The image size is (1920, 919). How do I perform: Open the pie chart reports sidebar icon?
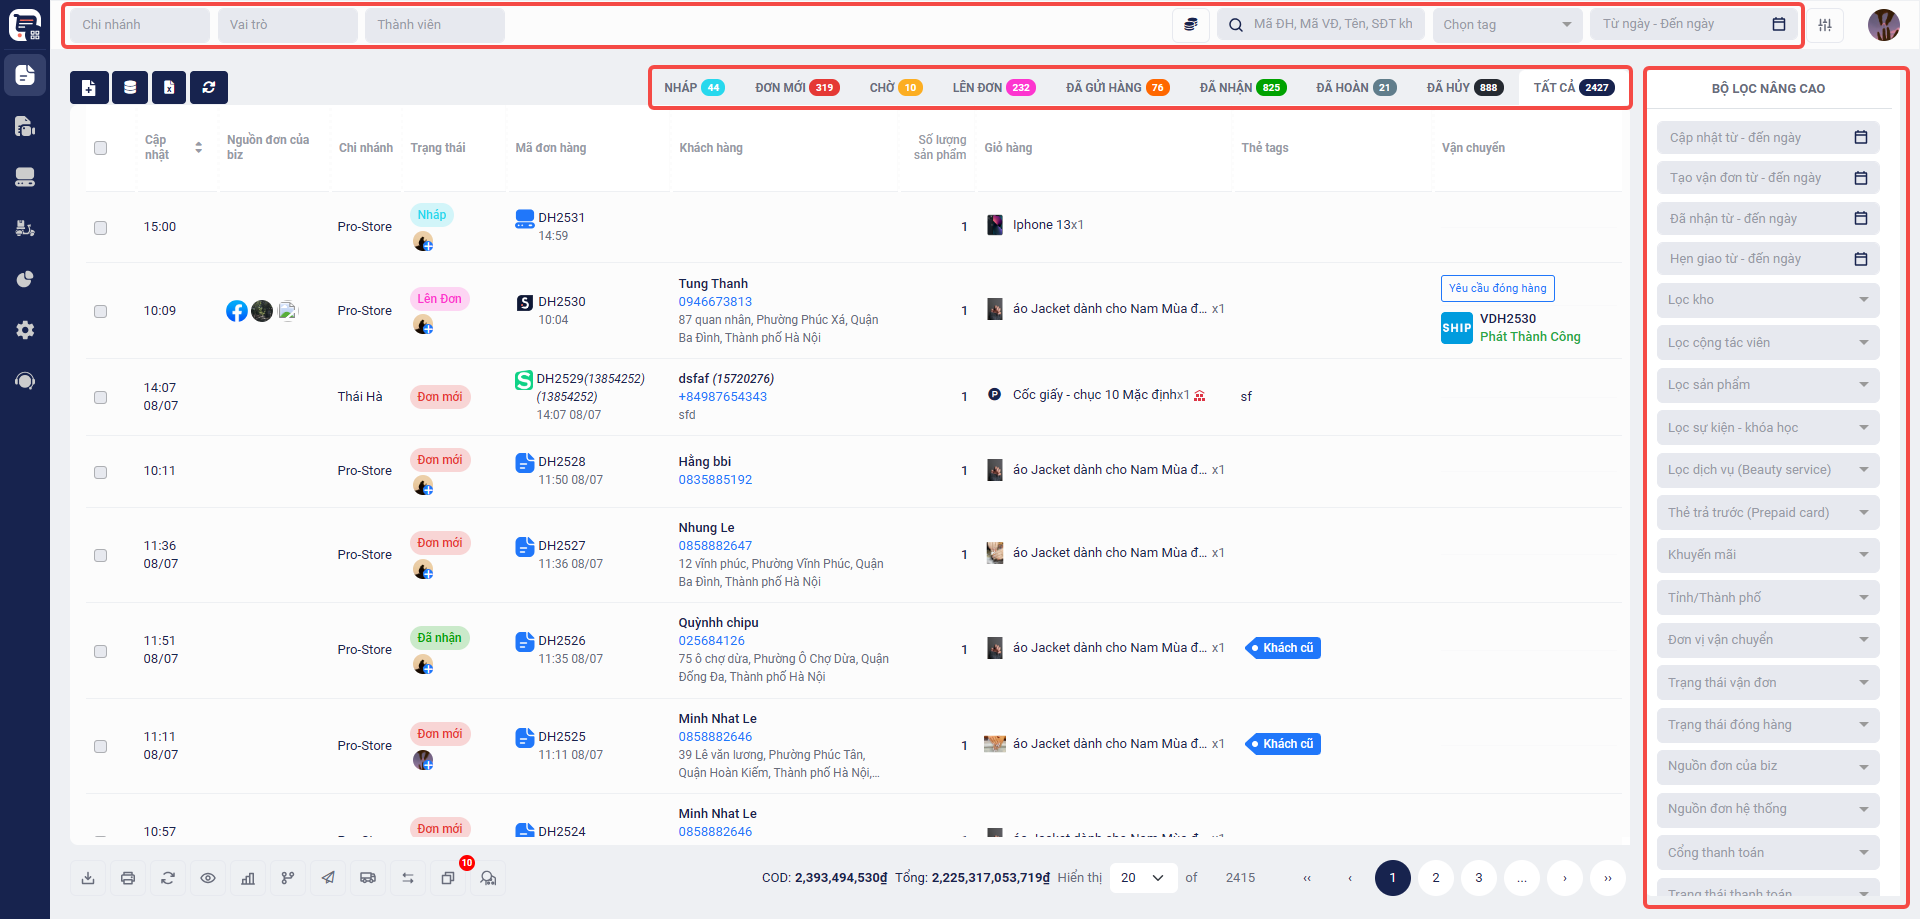coord(25,279)
